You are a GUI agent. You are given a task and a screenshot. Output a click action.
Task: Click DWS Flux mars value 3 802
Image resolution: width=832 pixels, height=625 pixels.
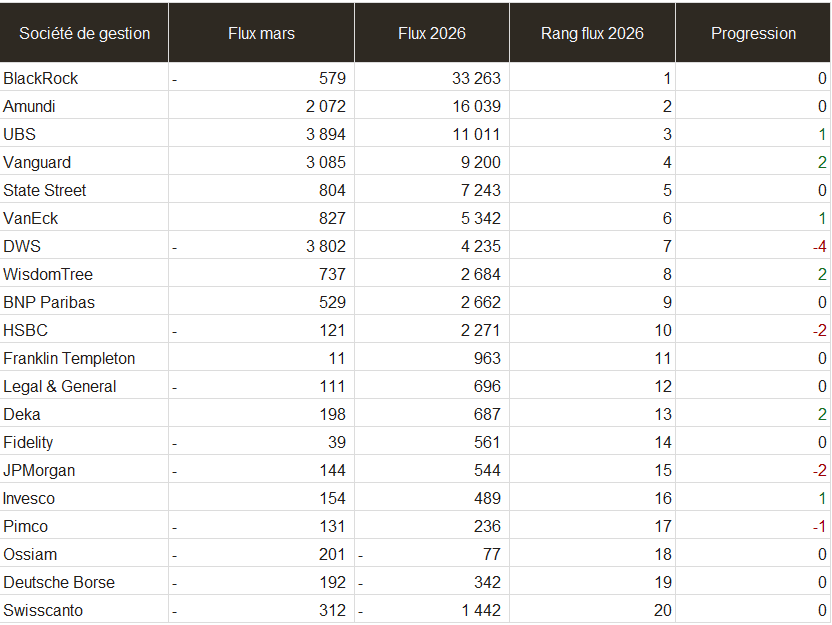(x=325, y=247)
